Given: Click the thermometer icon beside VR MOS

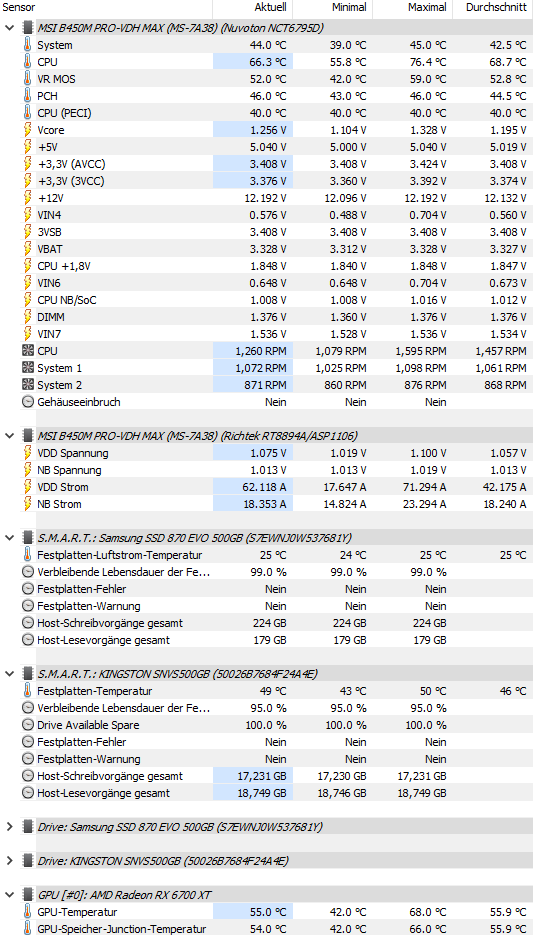Looking at the screenshot, I should [27, 79].
